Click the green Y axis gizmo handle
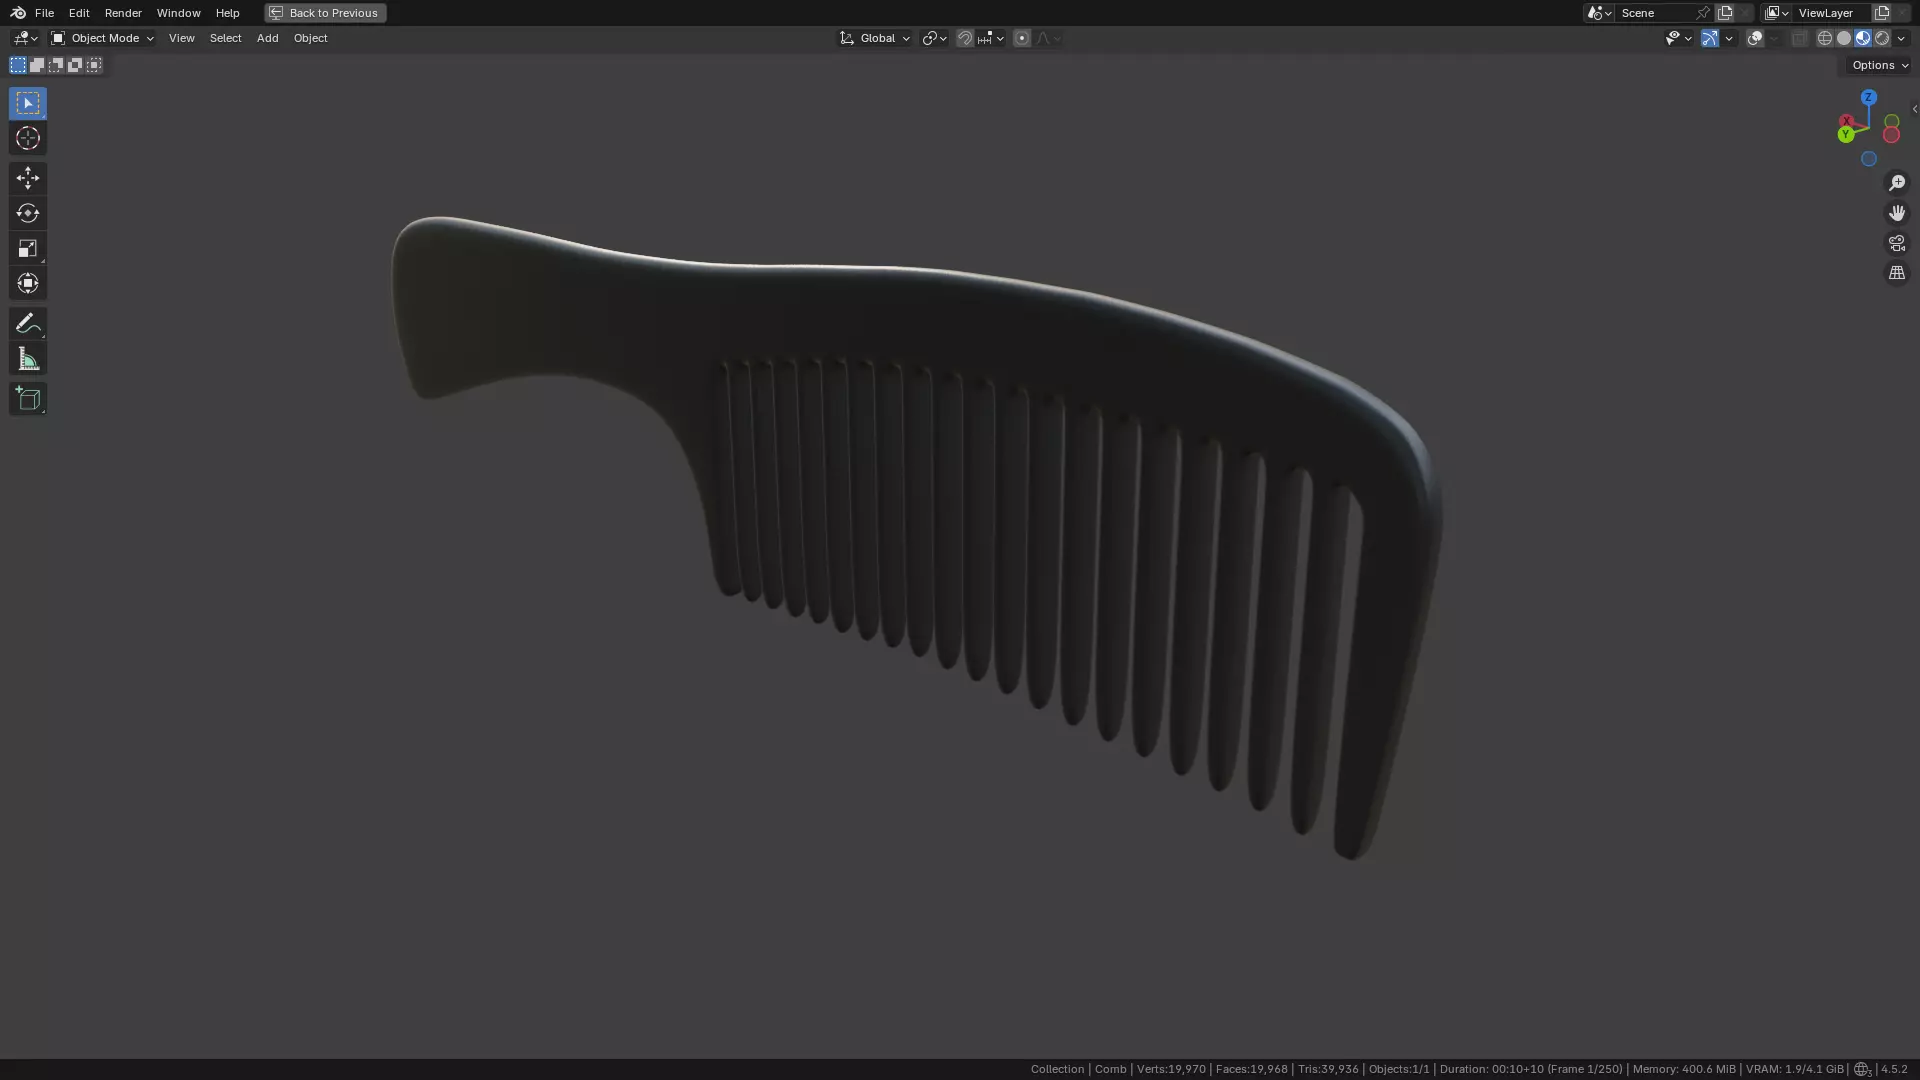This screenshot has width=1920, height=1080. tap(1845, 135)
